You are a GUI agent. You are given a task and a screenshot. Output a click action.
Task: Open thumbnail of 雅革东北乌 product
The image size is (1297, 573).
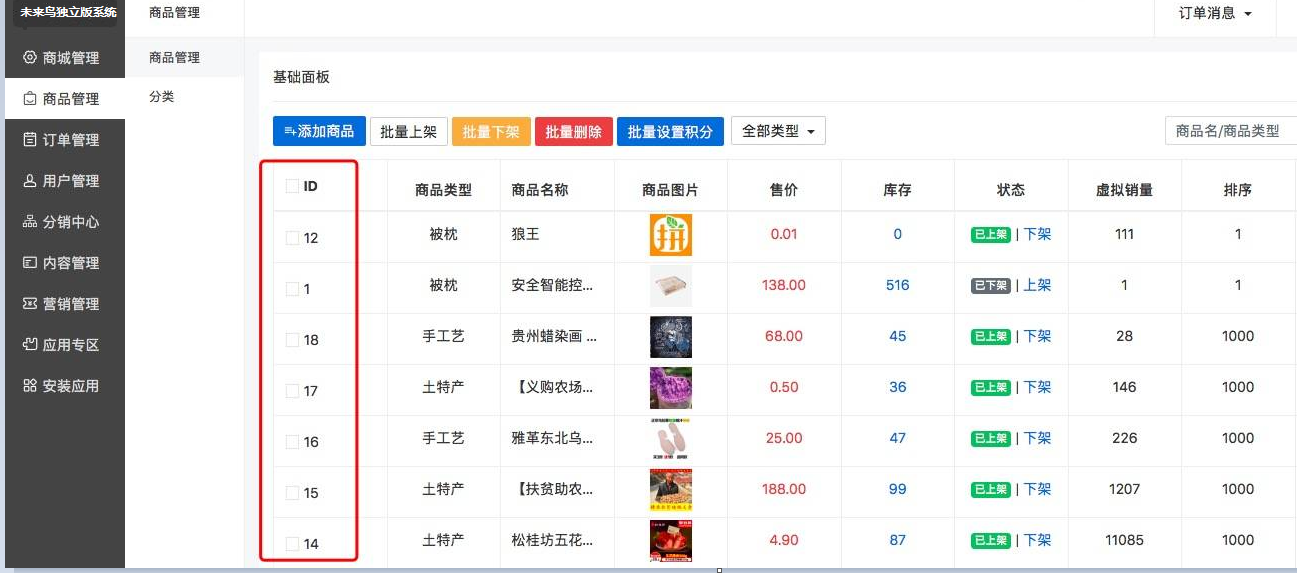click(671, 439)
